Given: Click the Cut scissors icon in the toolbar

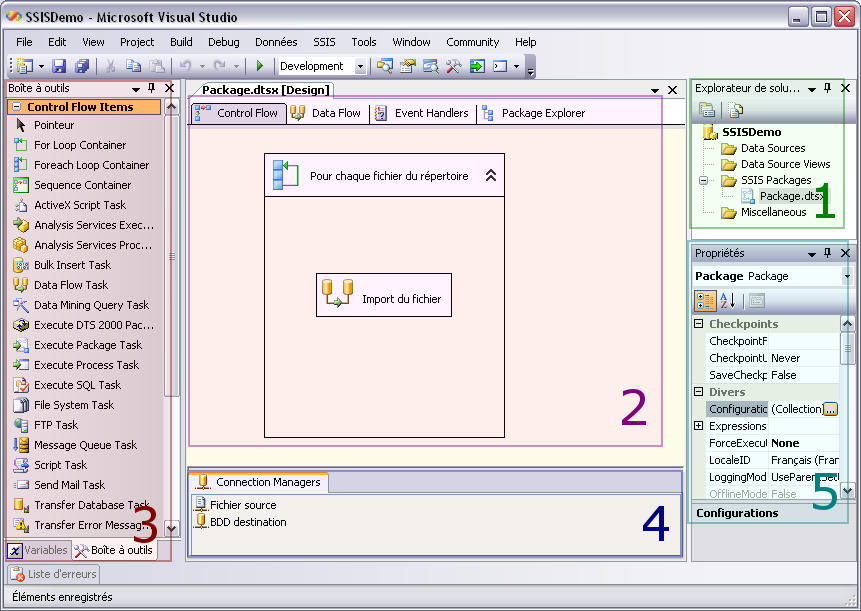Looking at the screenshot, I should pyautogui.click(x=110, y=66).
